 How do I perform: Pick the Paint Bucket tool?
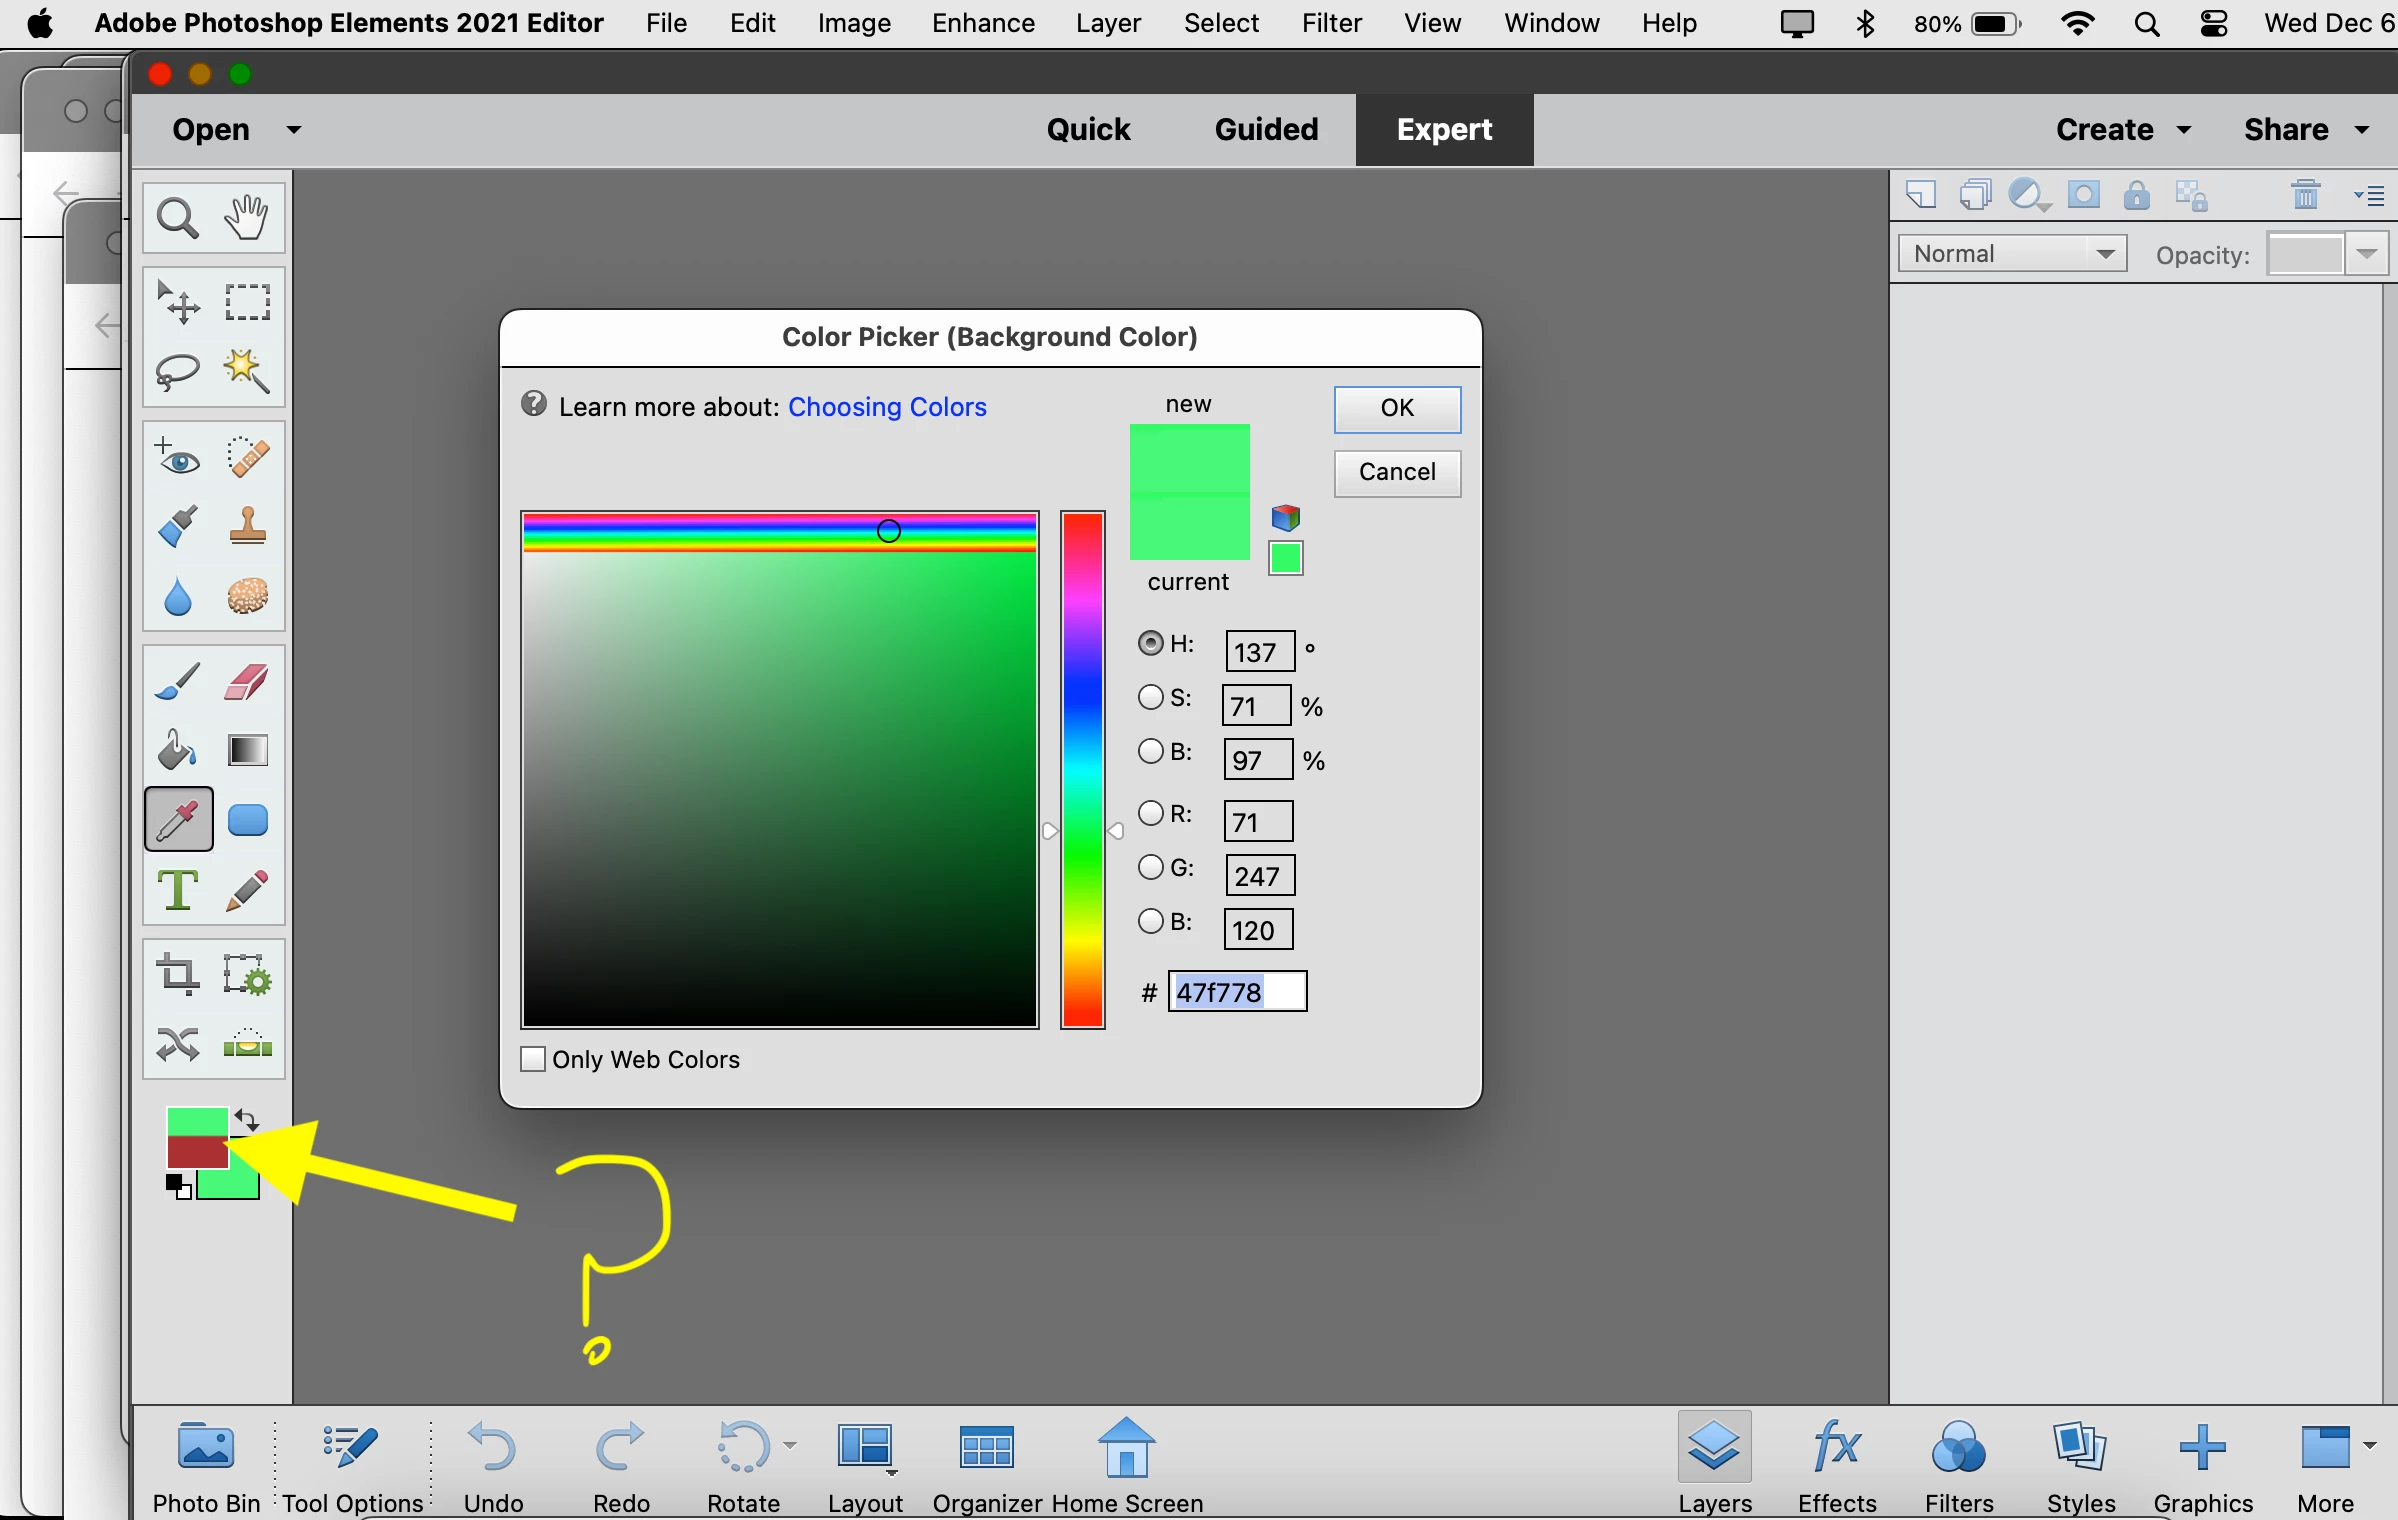178,750
